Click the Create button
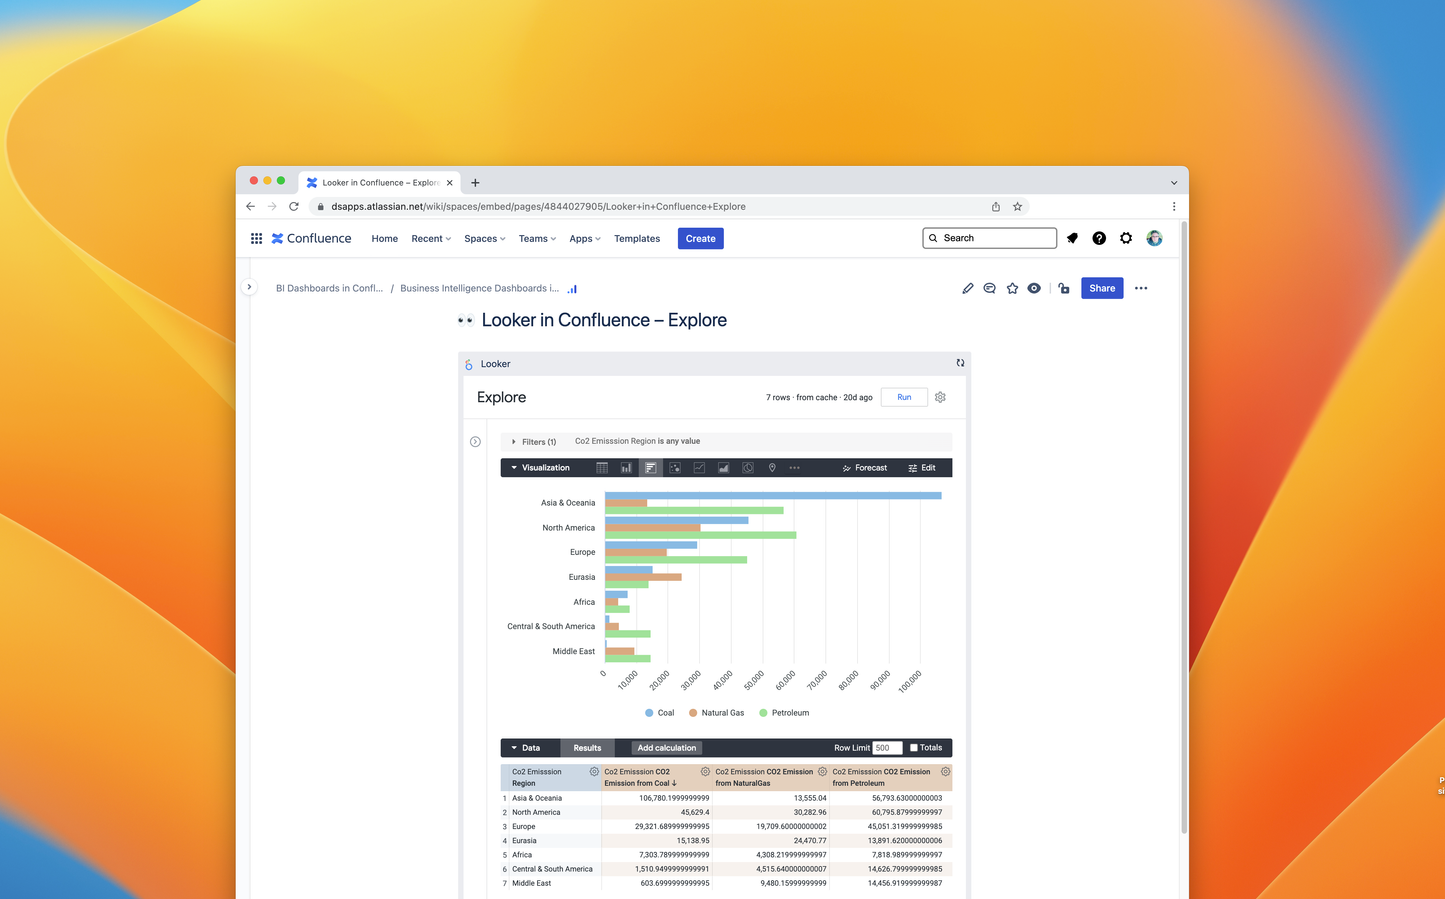Screen dimensions: 1445x899 [701, 239]
